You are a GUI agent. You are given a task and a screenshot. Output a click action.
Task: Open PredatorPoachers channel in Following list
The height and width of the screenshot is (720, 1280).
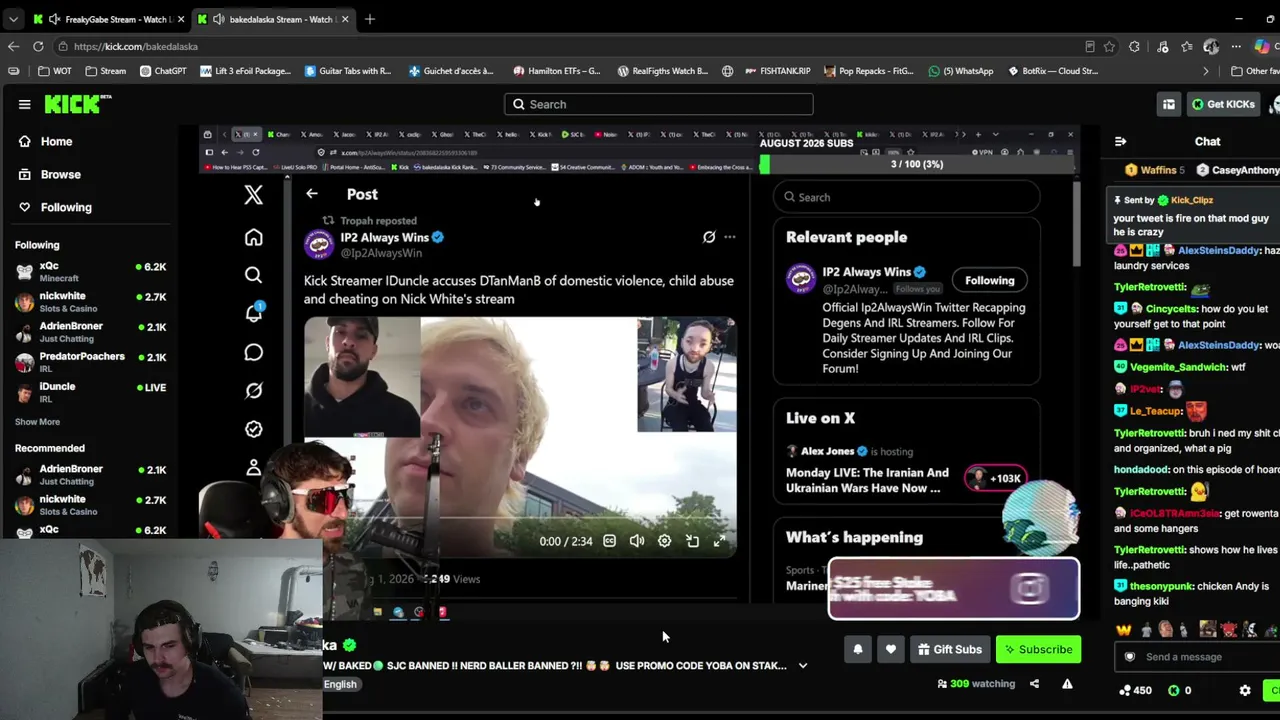[x=90, y=361]
